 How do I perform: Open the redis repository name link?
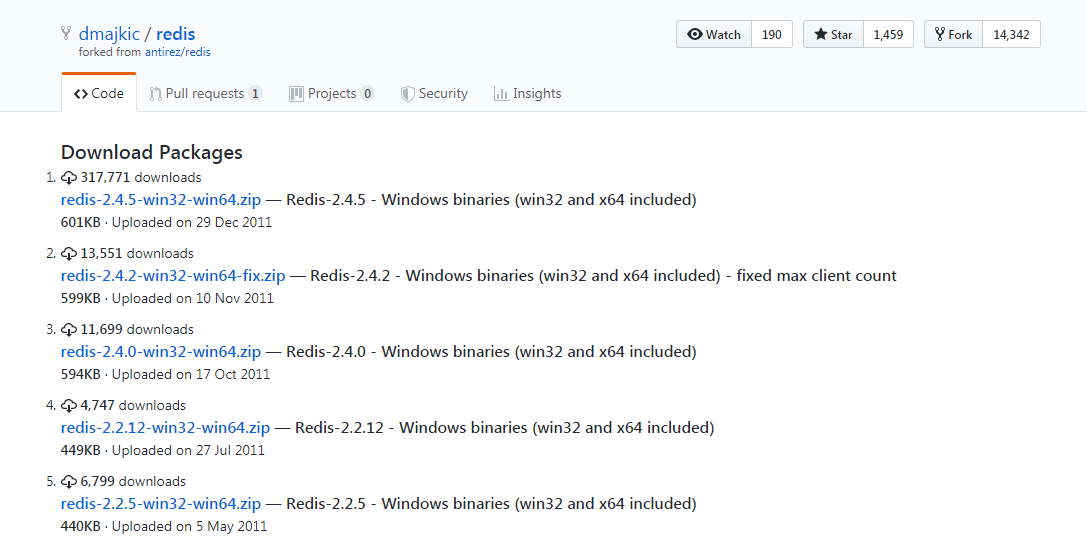pos(175,33)
